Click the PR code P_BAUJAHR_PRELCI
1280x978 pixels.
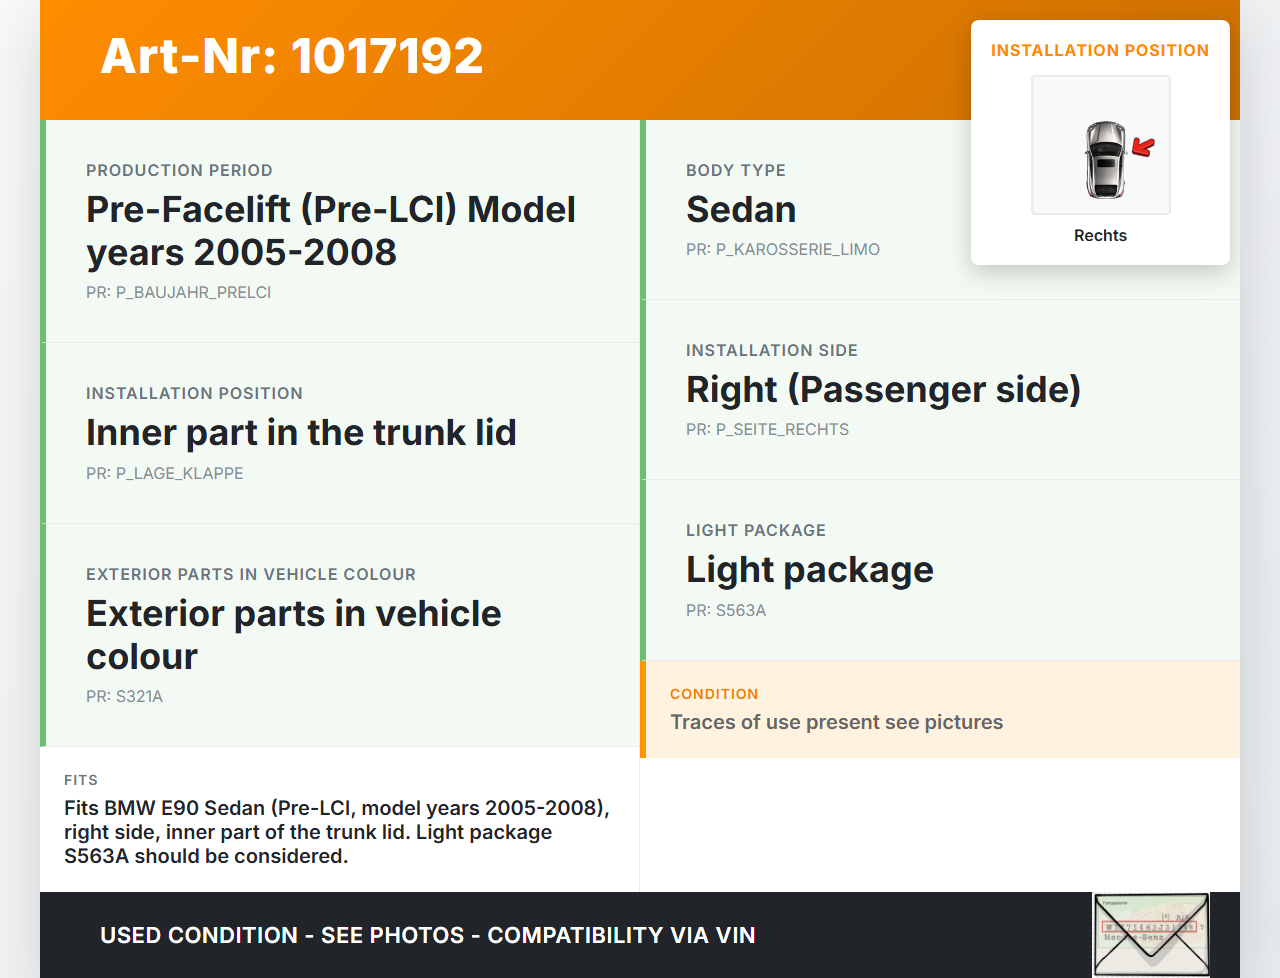click(x=178, y=293)
